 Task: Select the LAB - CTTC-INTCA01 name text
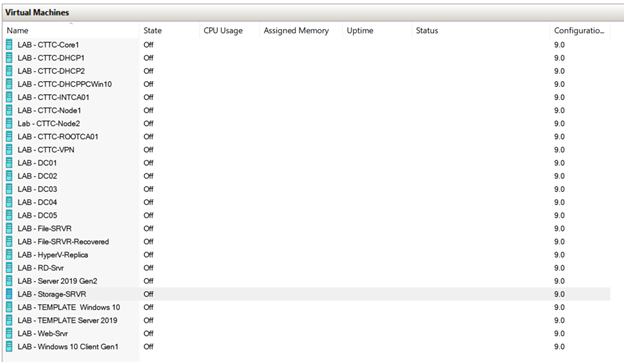point(53,97)
